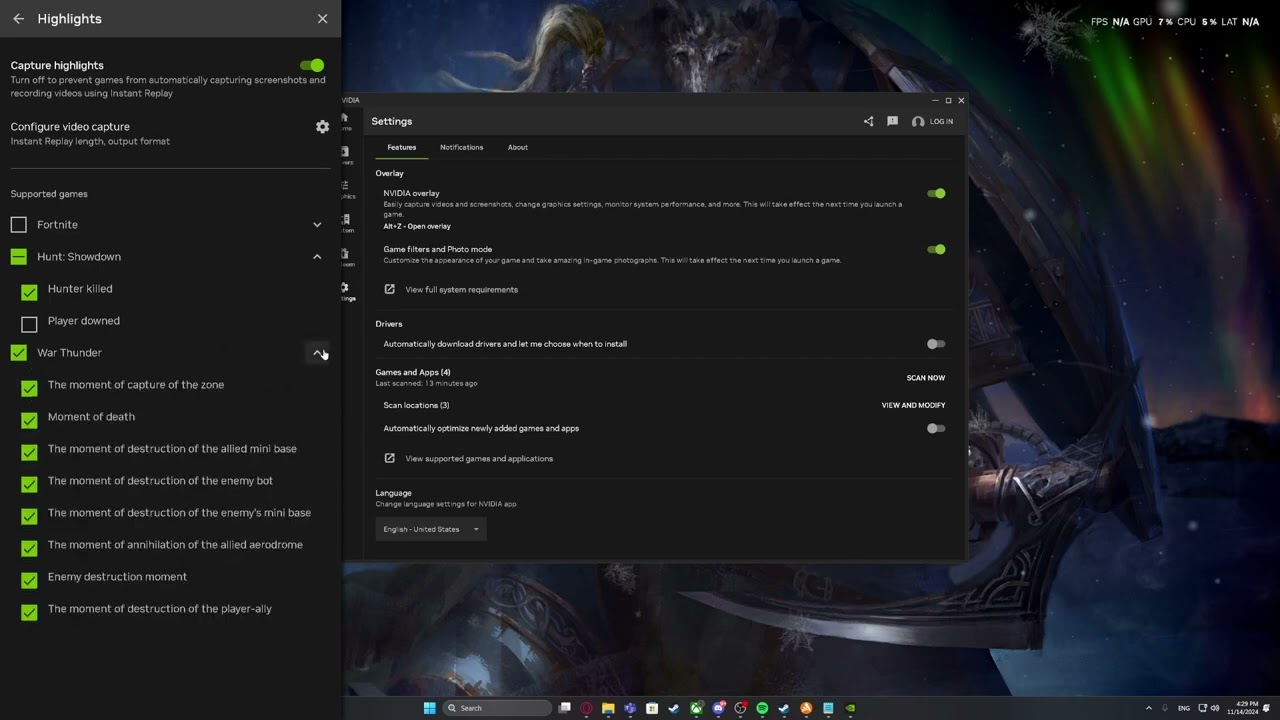Switch to the About tab

517,147
